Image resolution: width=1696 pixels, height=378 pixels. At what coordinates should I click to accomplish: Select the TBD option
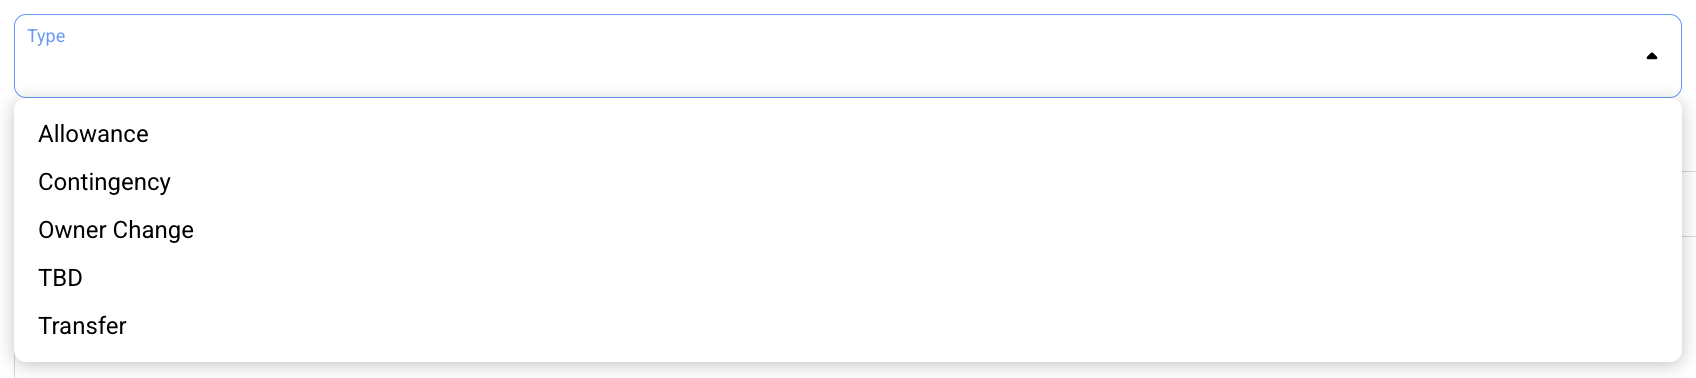pyautogui.click(x=848, y=278)
